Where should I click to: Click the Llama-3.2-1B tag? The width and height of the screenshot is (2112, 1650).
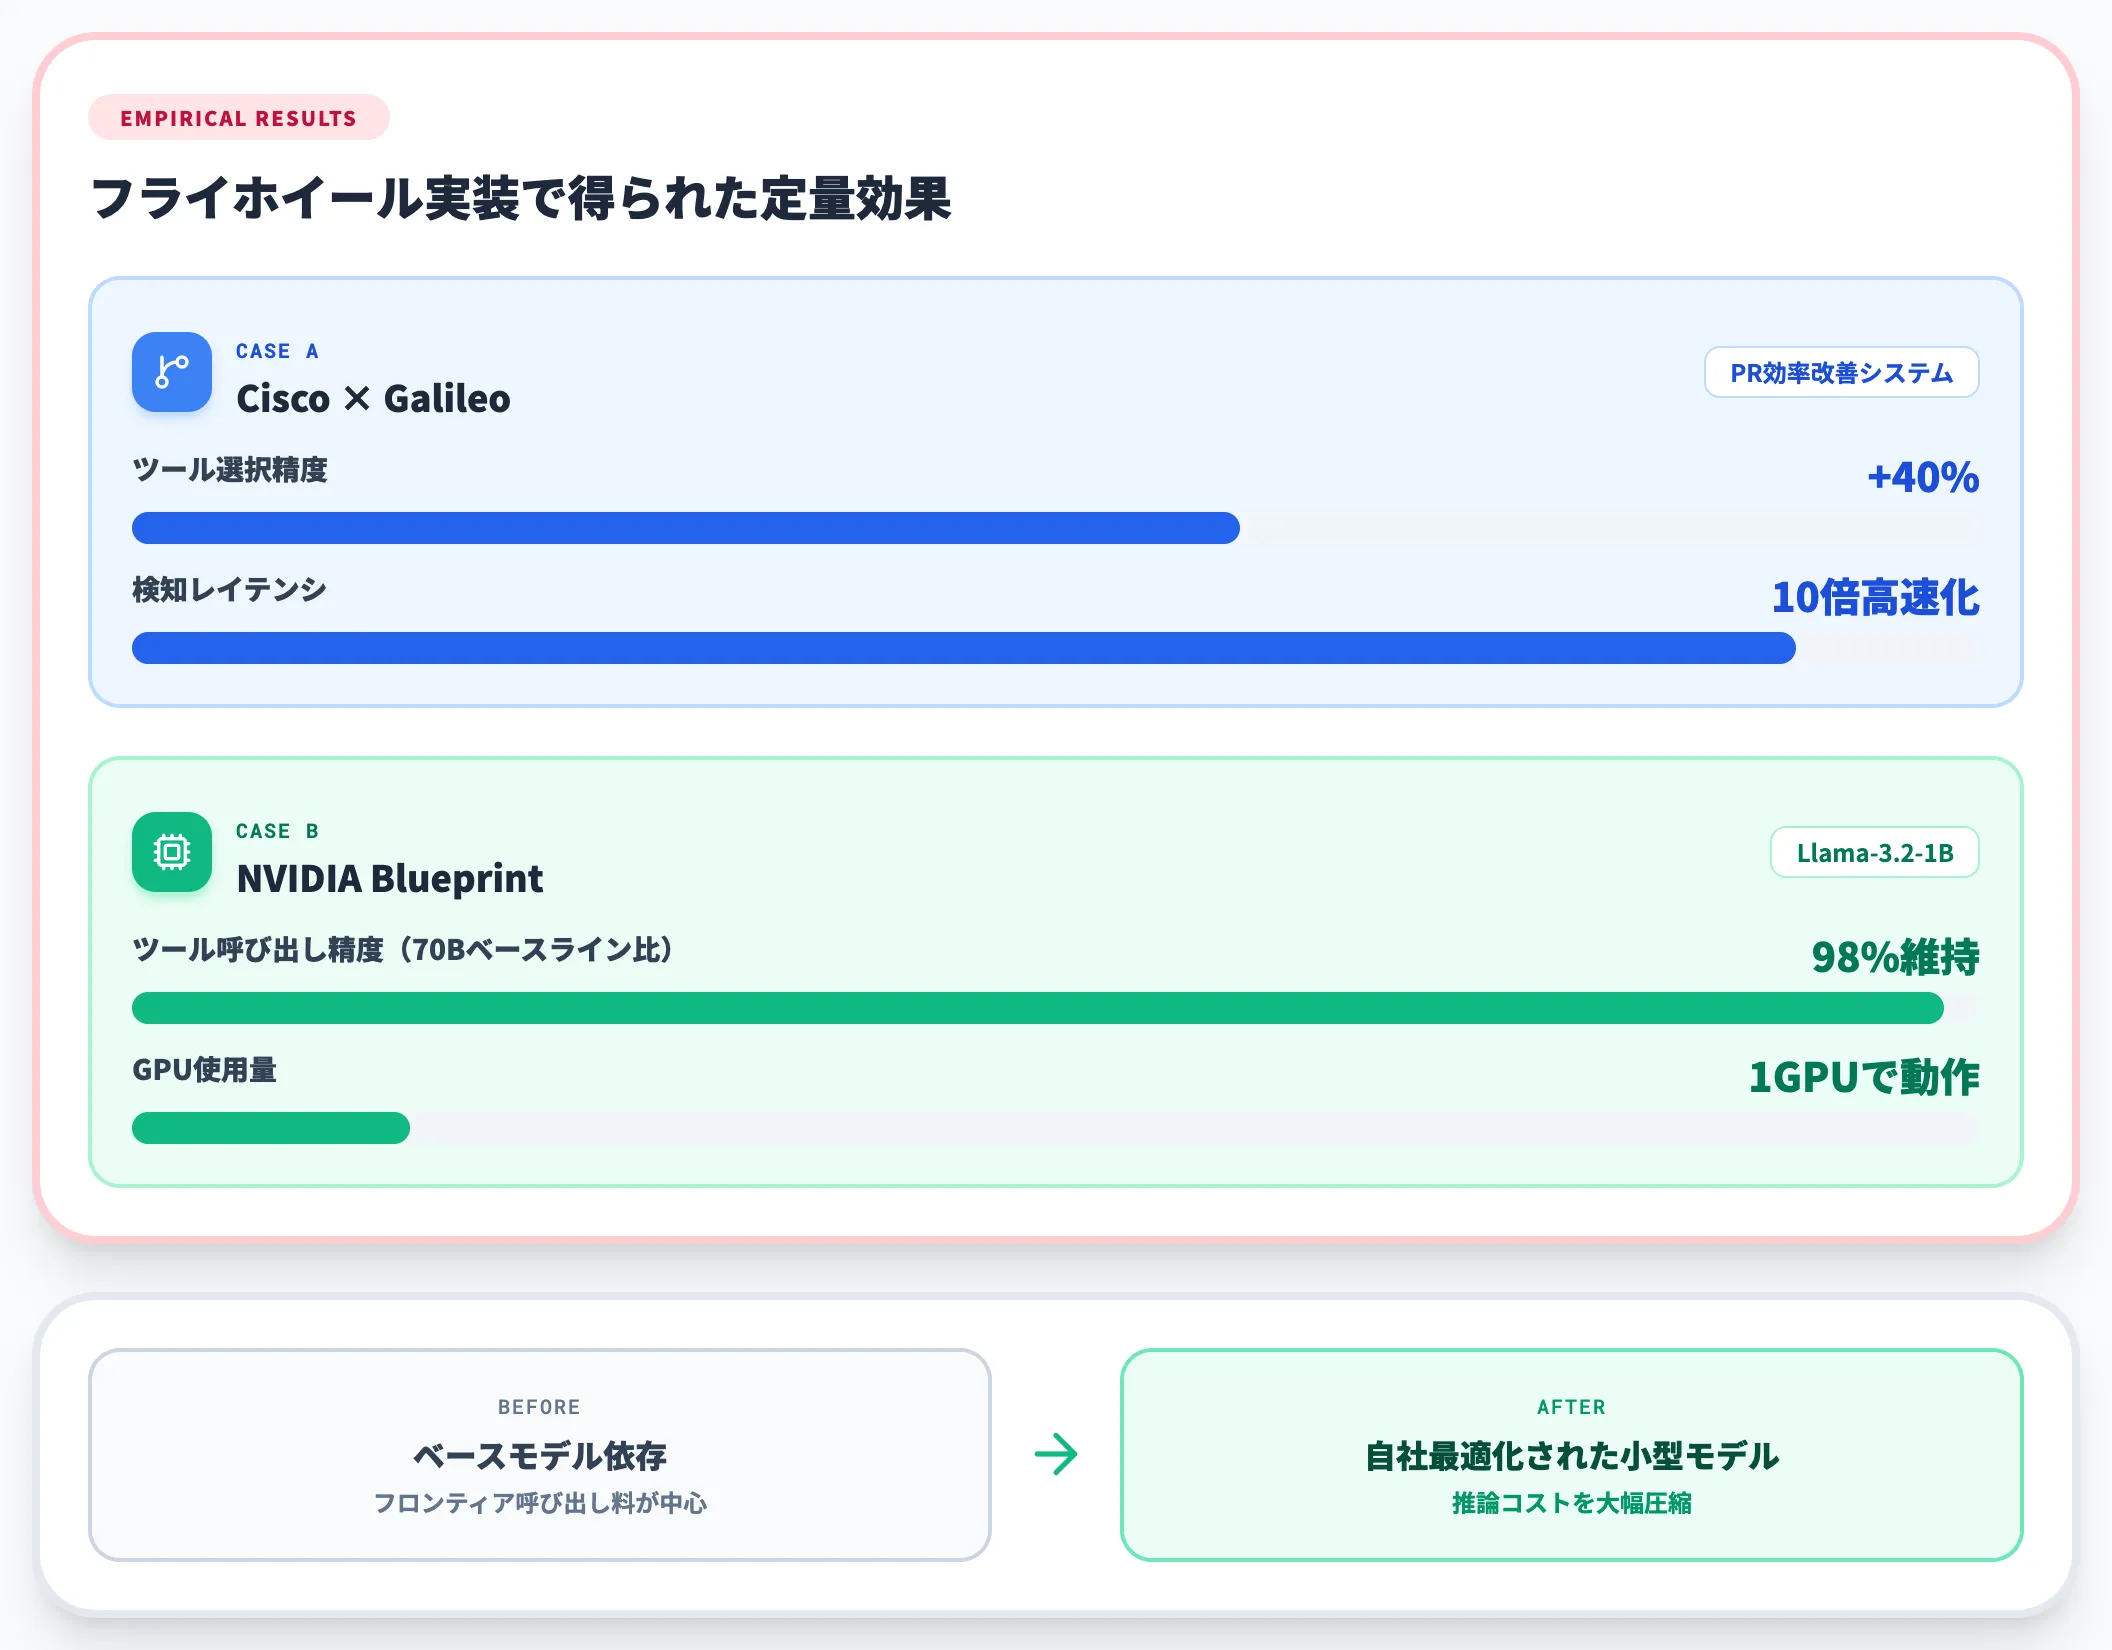point(1874,852)
